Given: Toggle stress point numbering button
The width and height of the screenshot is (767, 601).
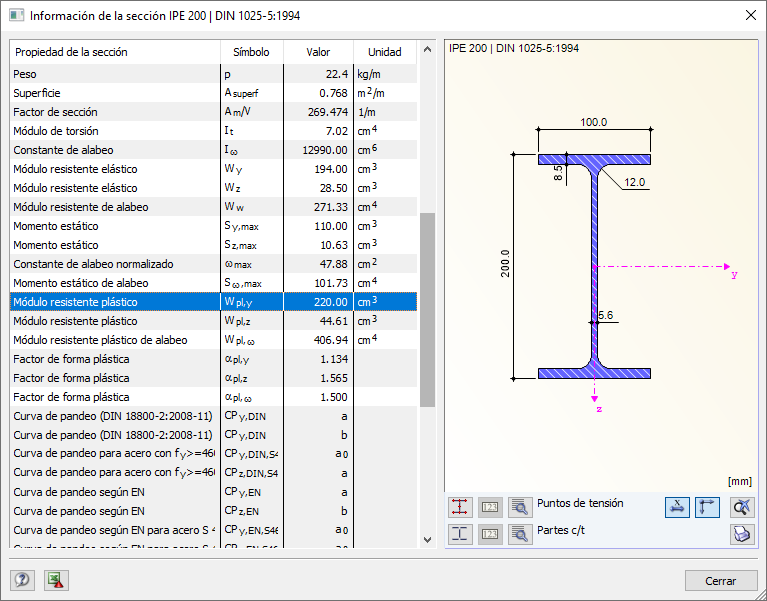Looking at the screenshot, I should tap(490, 507).
